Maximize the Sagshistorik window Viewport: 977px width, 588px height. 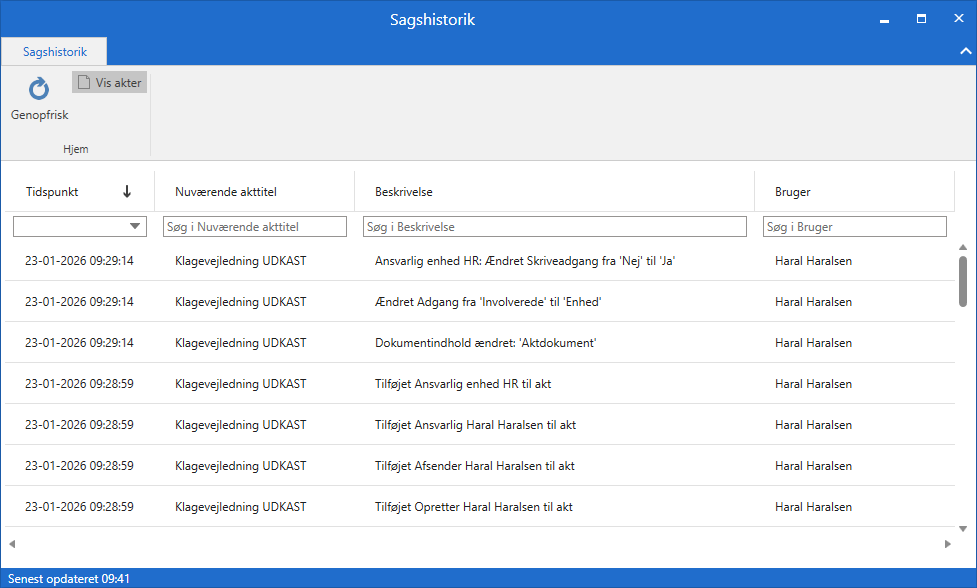tap(921, 19)
